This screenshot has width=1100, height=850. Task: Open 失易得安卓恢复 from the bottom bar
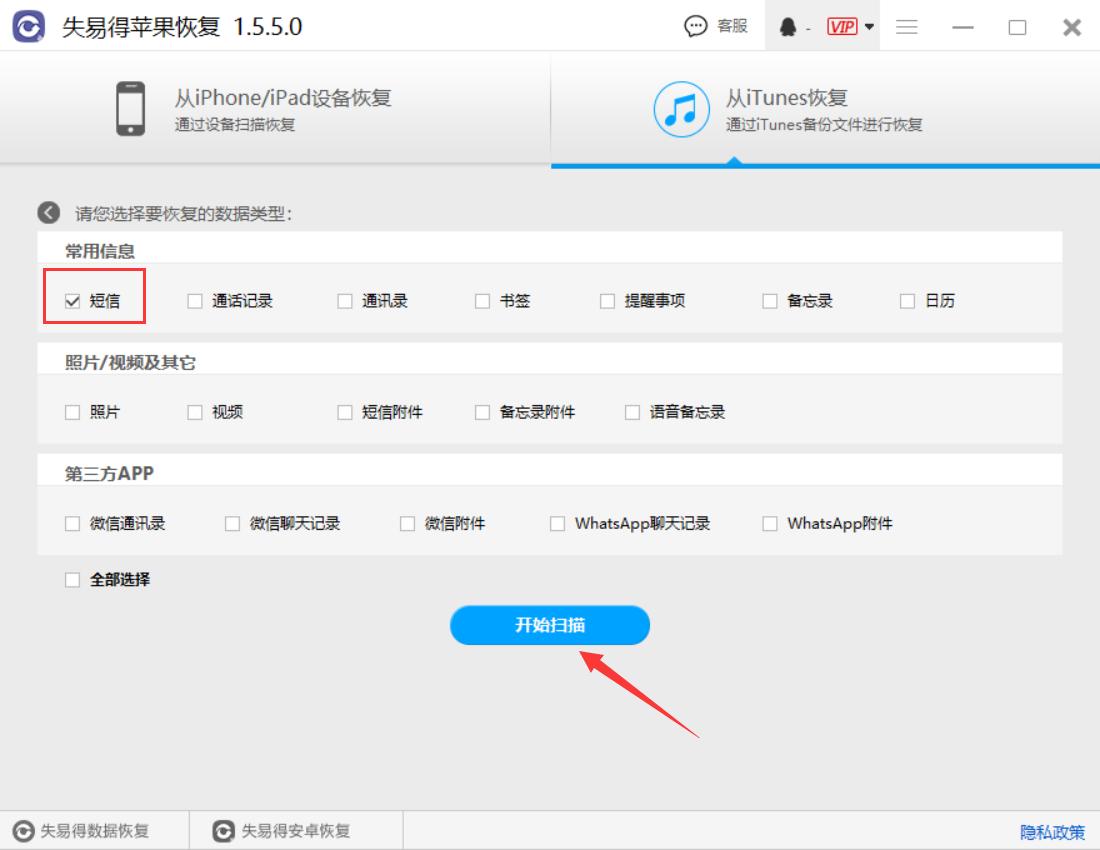coord(295,829)
